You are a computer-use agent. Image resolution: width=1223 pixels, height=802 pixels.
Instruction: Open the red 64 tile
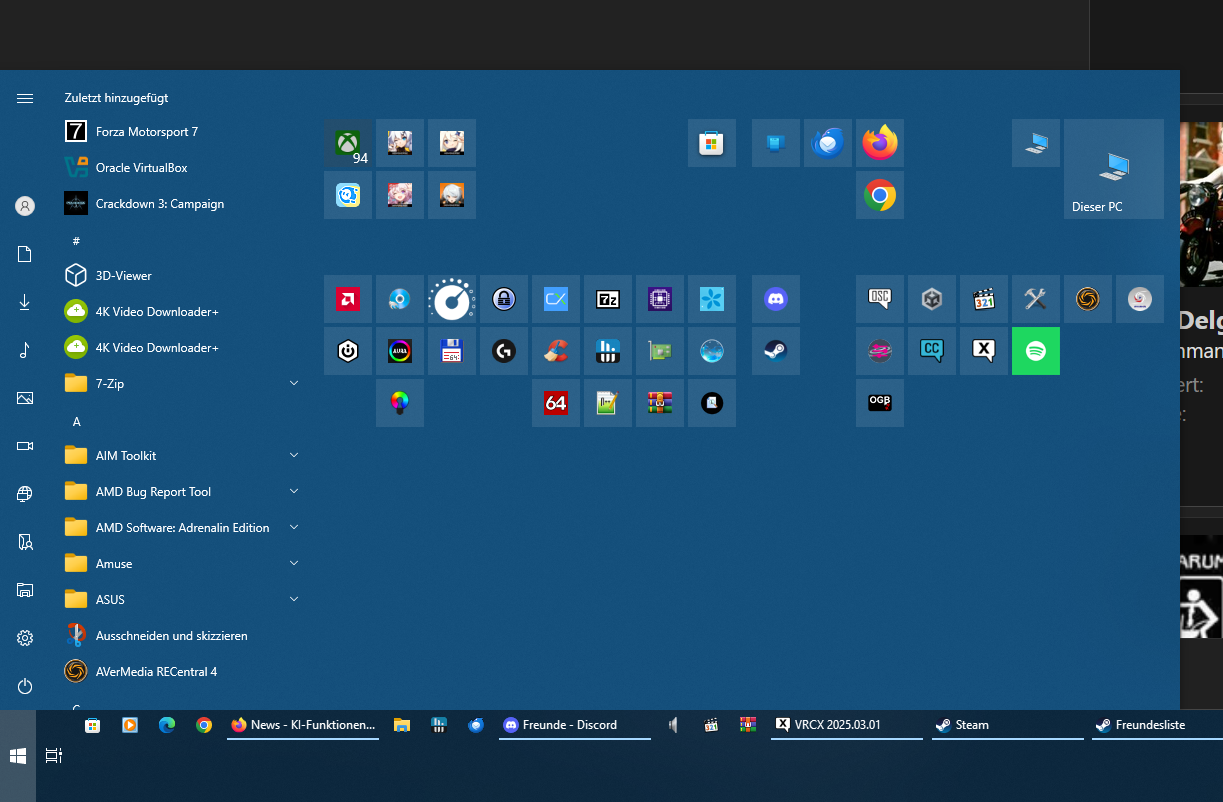pos(556,403)
